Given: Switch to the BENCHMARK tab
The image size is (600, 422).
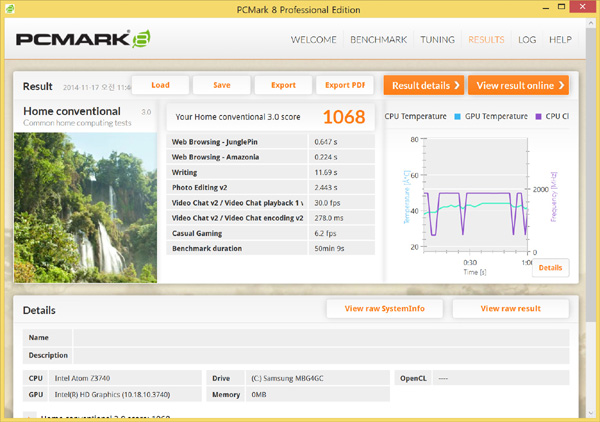Looking at the screenshot, I should [x=378, y=40].
